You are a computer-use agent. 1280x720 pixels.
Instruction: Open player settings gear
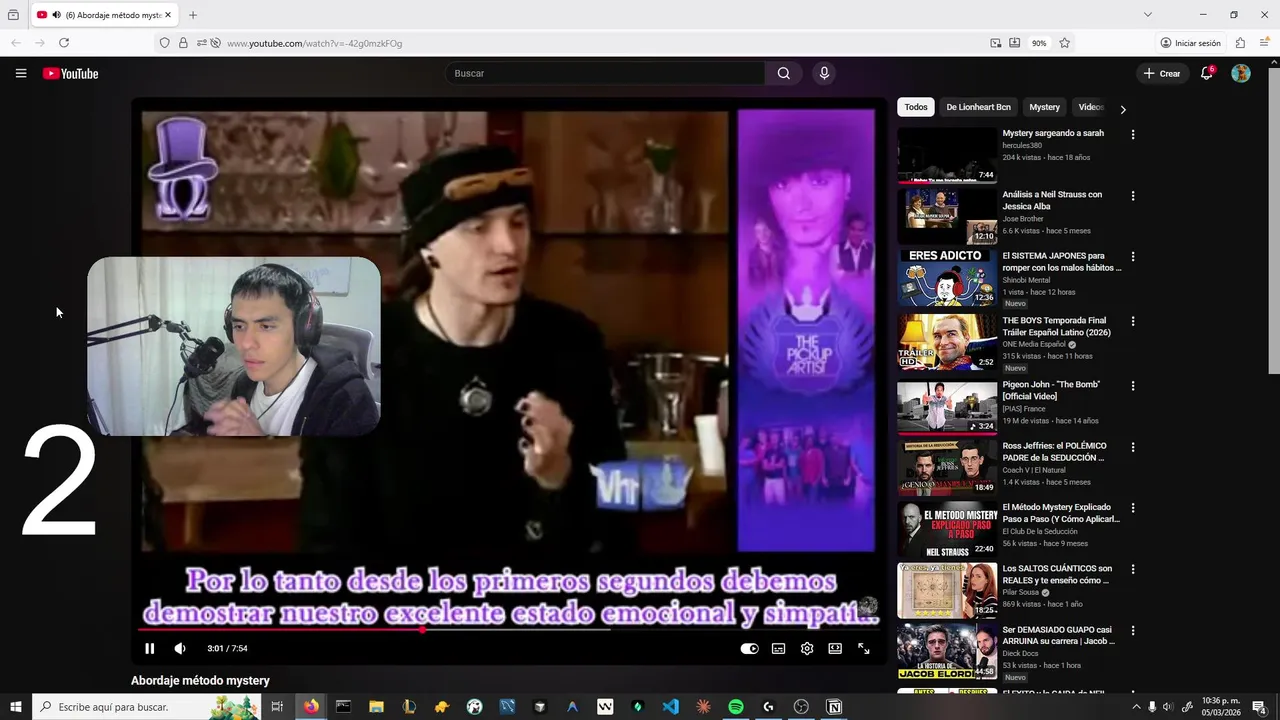[x=807, y=648]
